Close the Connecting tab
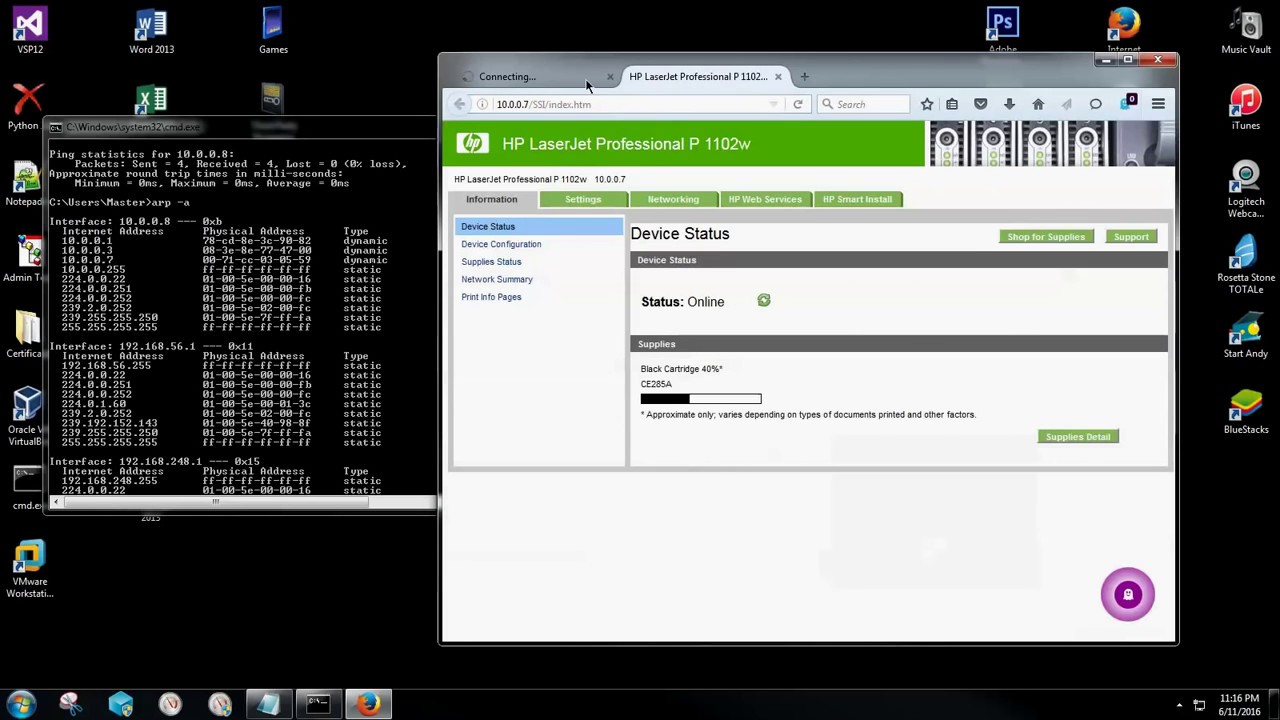This screenshot has height=720, width=1280. coord(610,77)
